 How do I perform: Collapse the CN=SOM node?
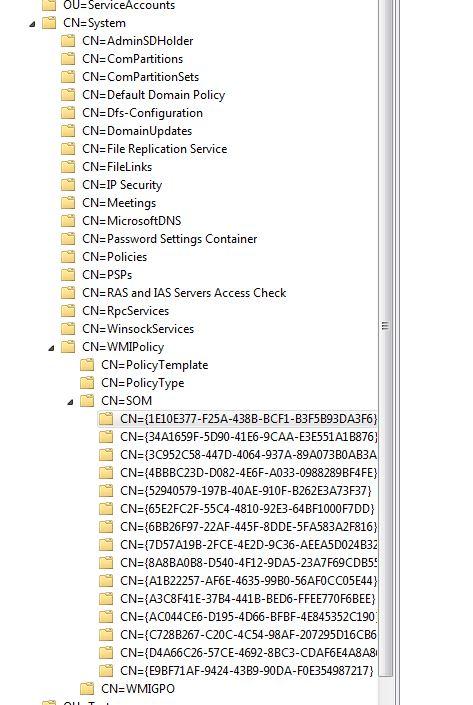(70, 402)
